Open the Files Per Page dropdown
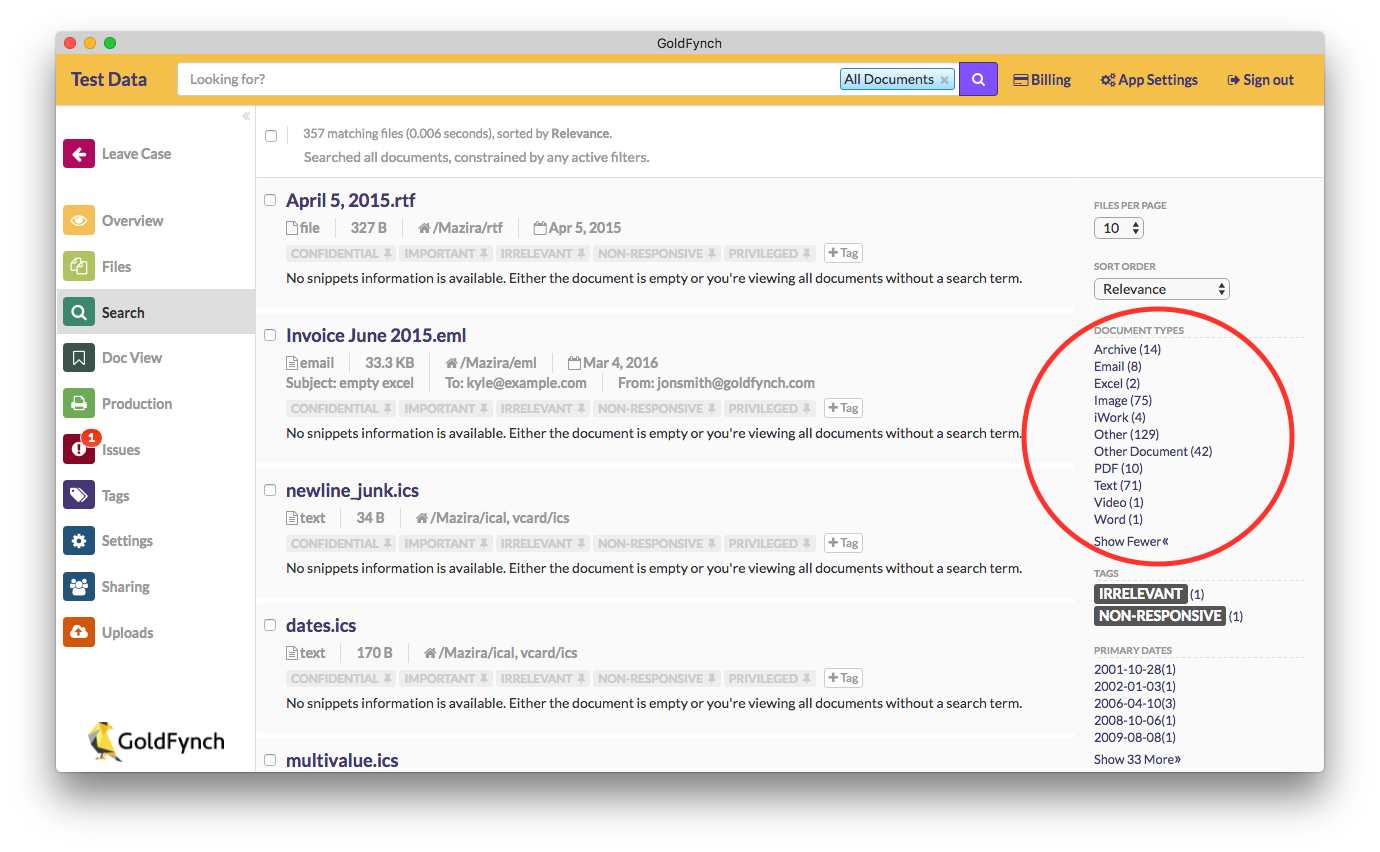 pos(1118,228)
